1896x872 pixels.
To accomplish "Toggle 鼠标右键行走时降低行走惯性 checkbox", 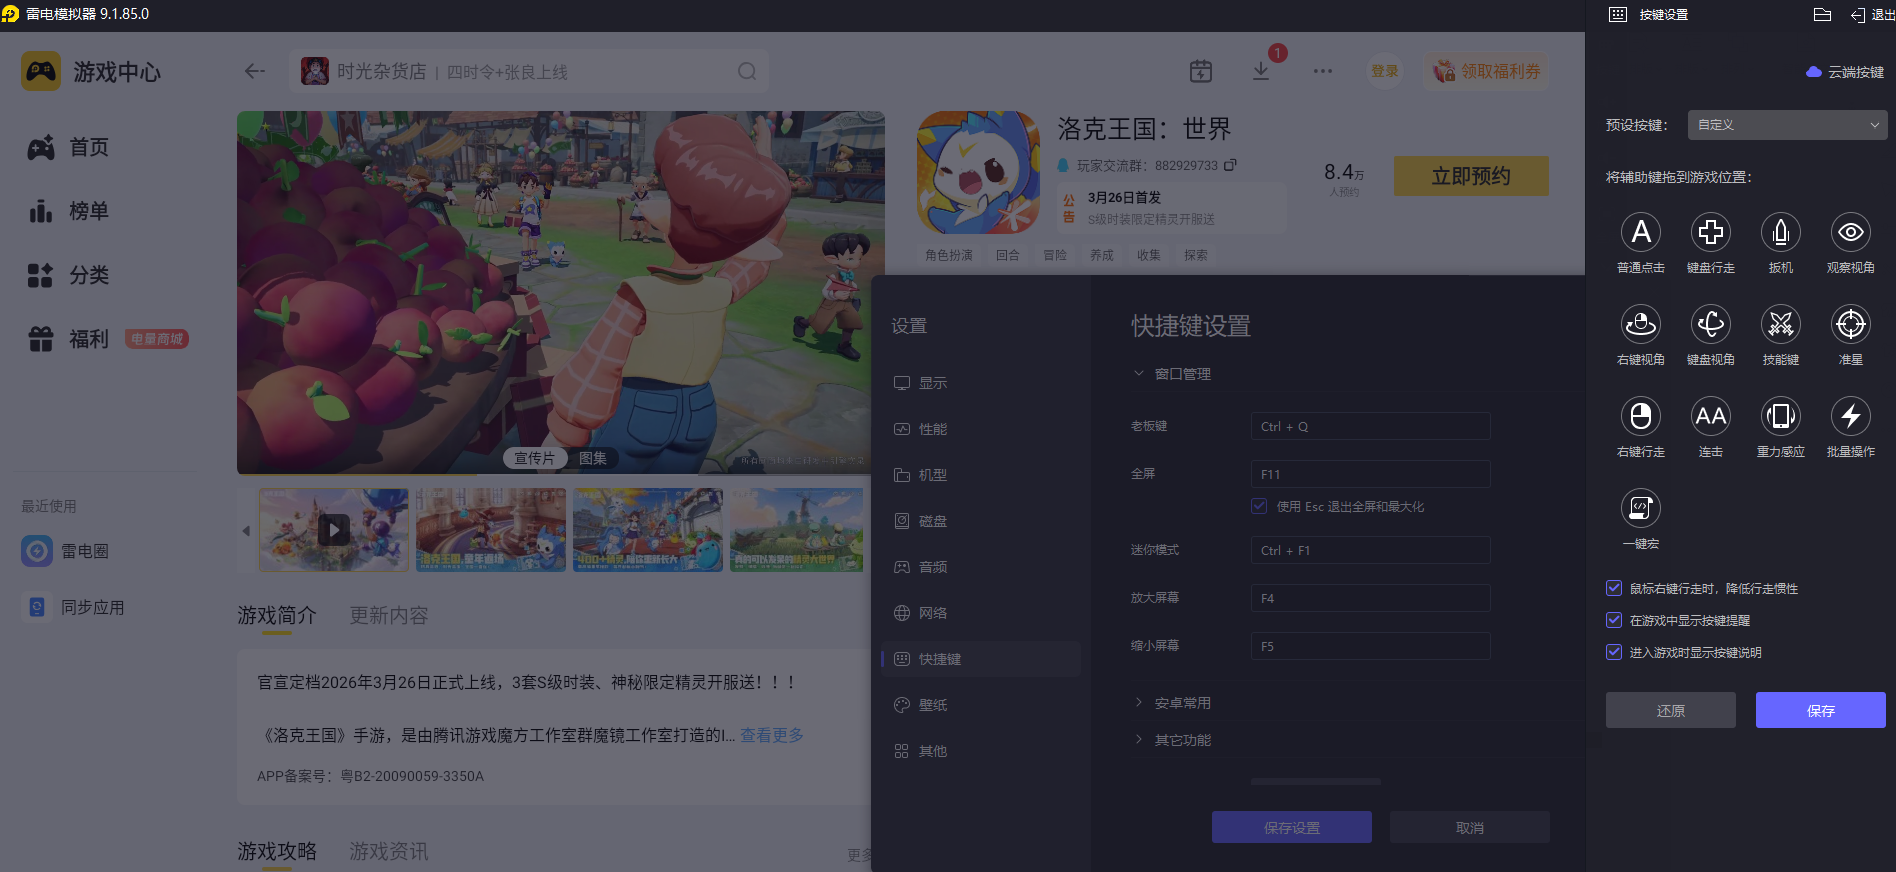I will 1614,588.
